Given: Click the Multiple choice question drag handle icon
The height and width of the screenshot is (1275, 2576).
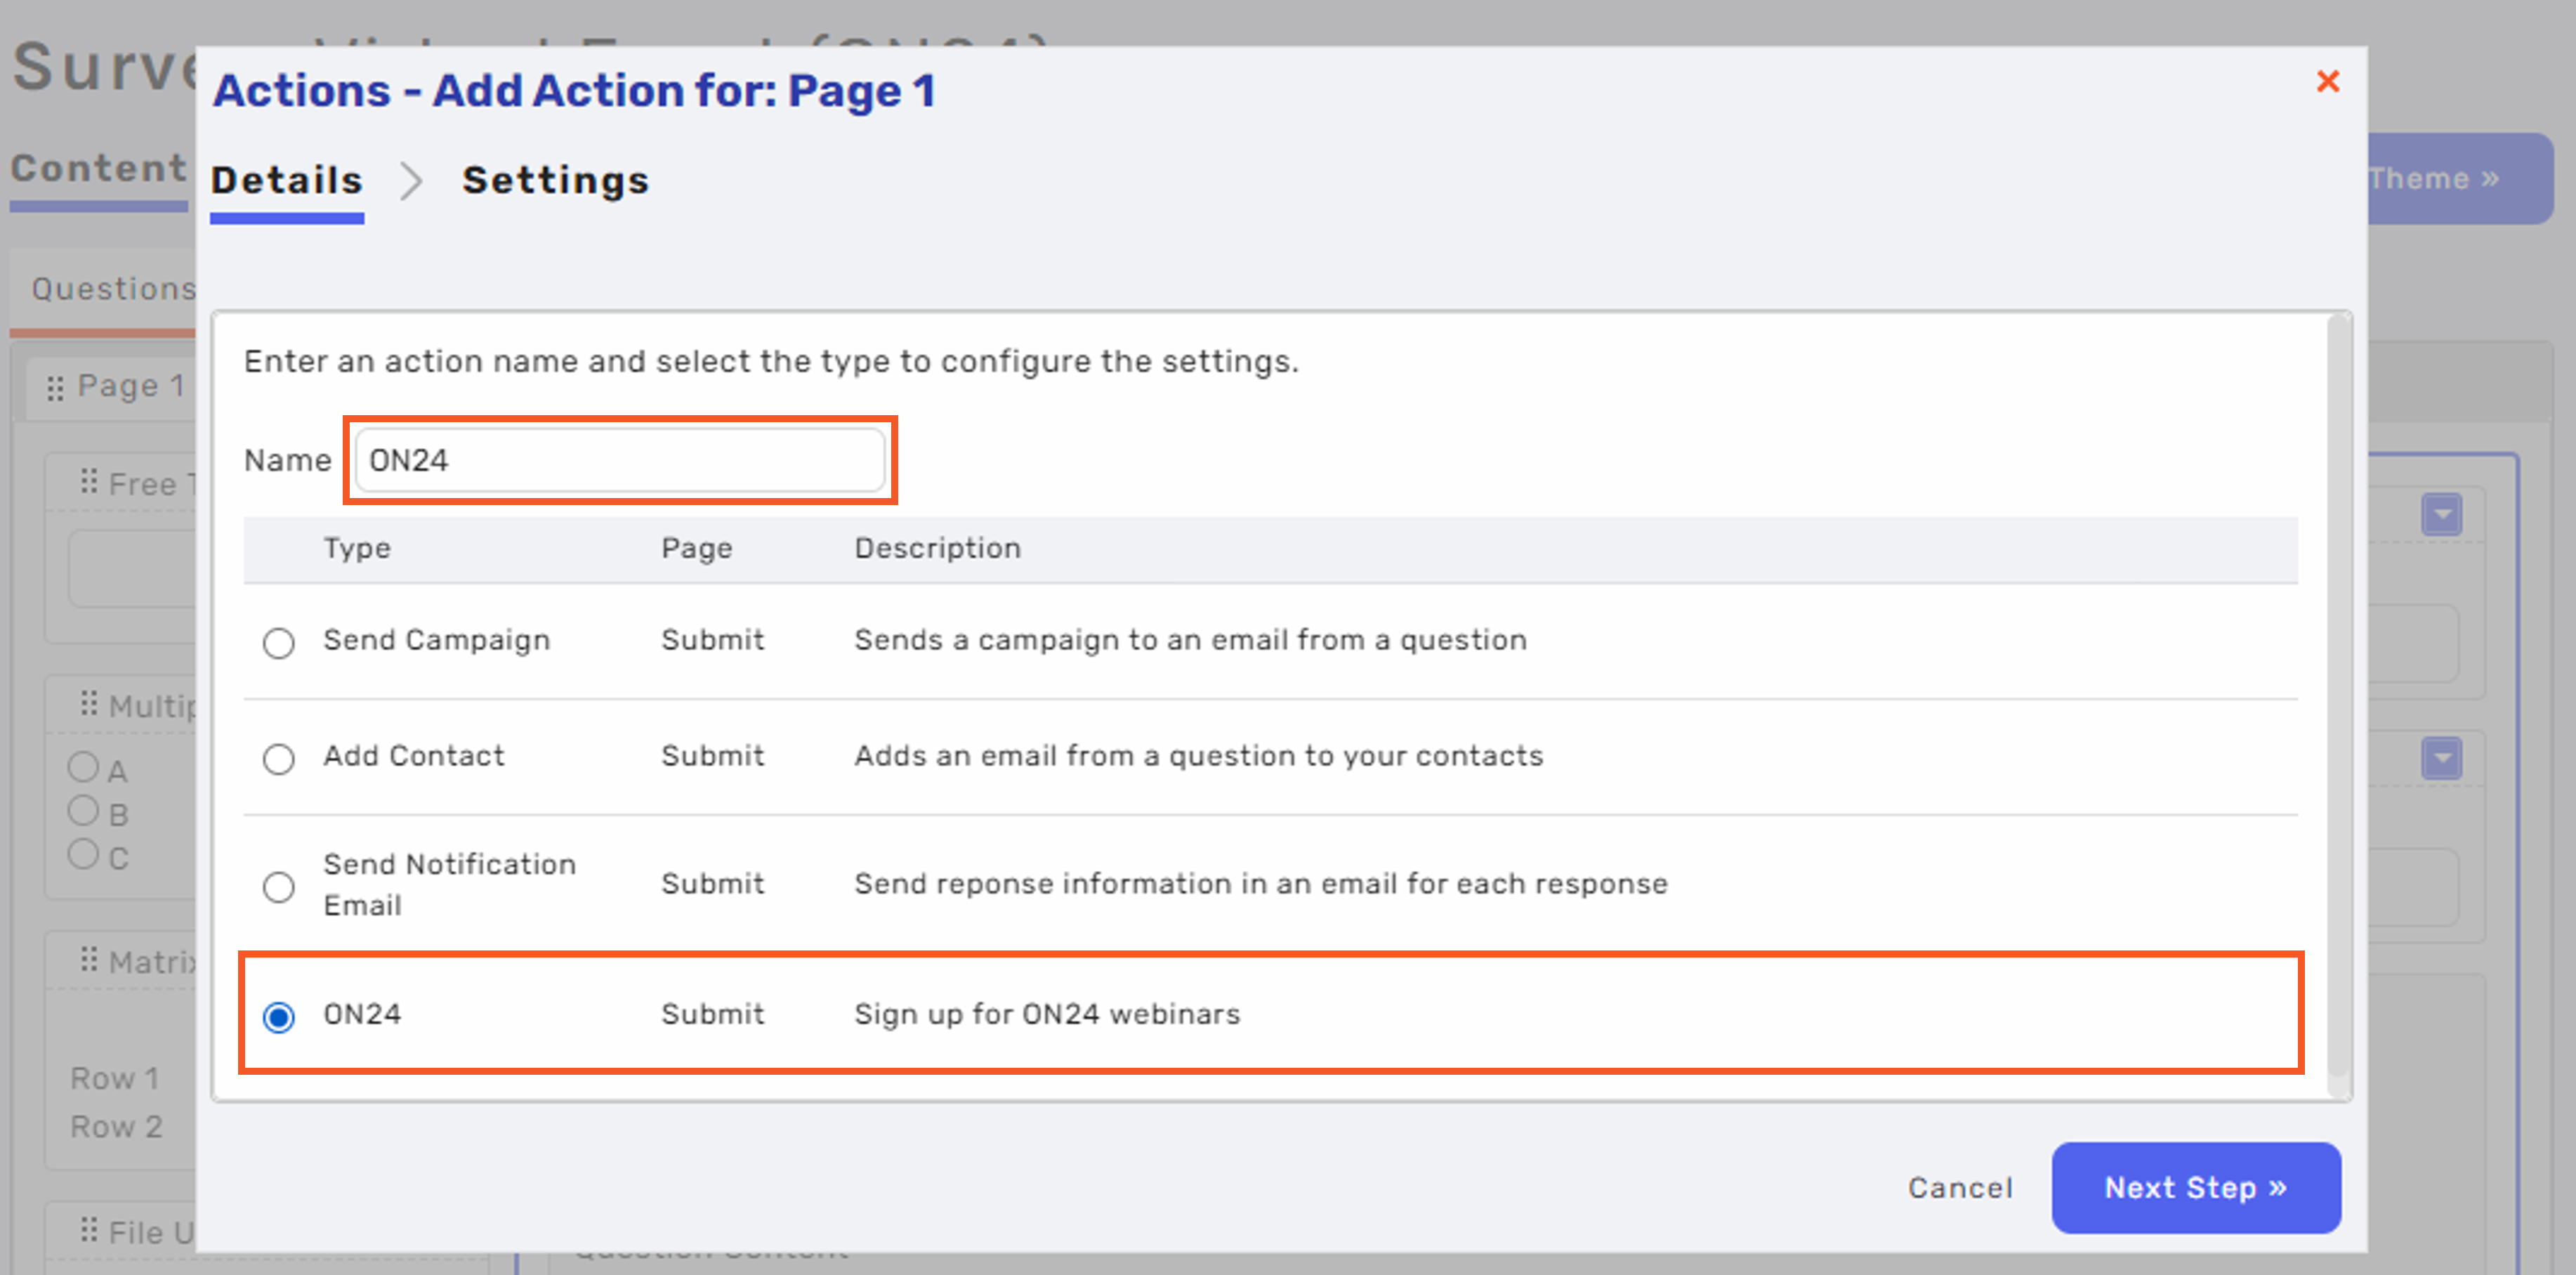Looking at the screenshot, I should click(x=89, y=704).
